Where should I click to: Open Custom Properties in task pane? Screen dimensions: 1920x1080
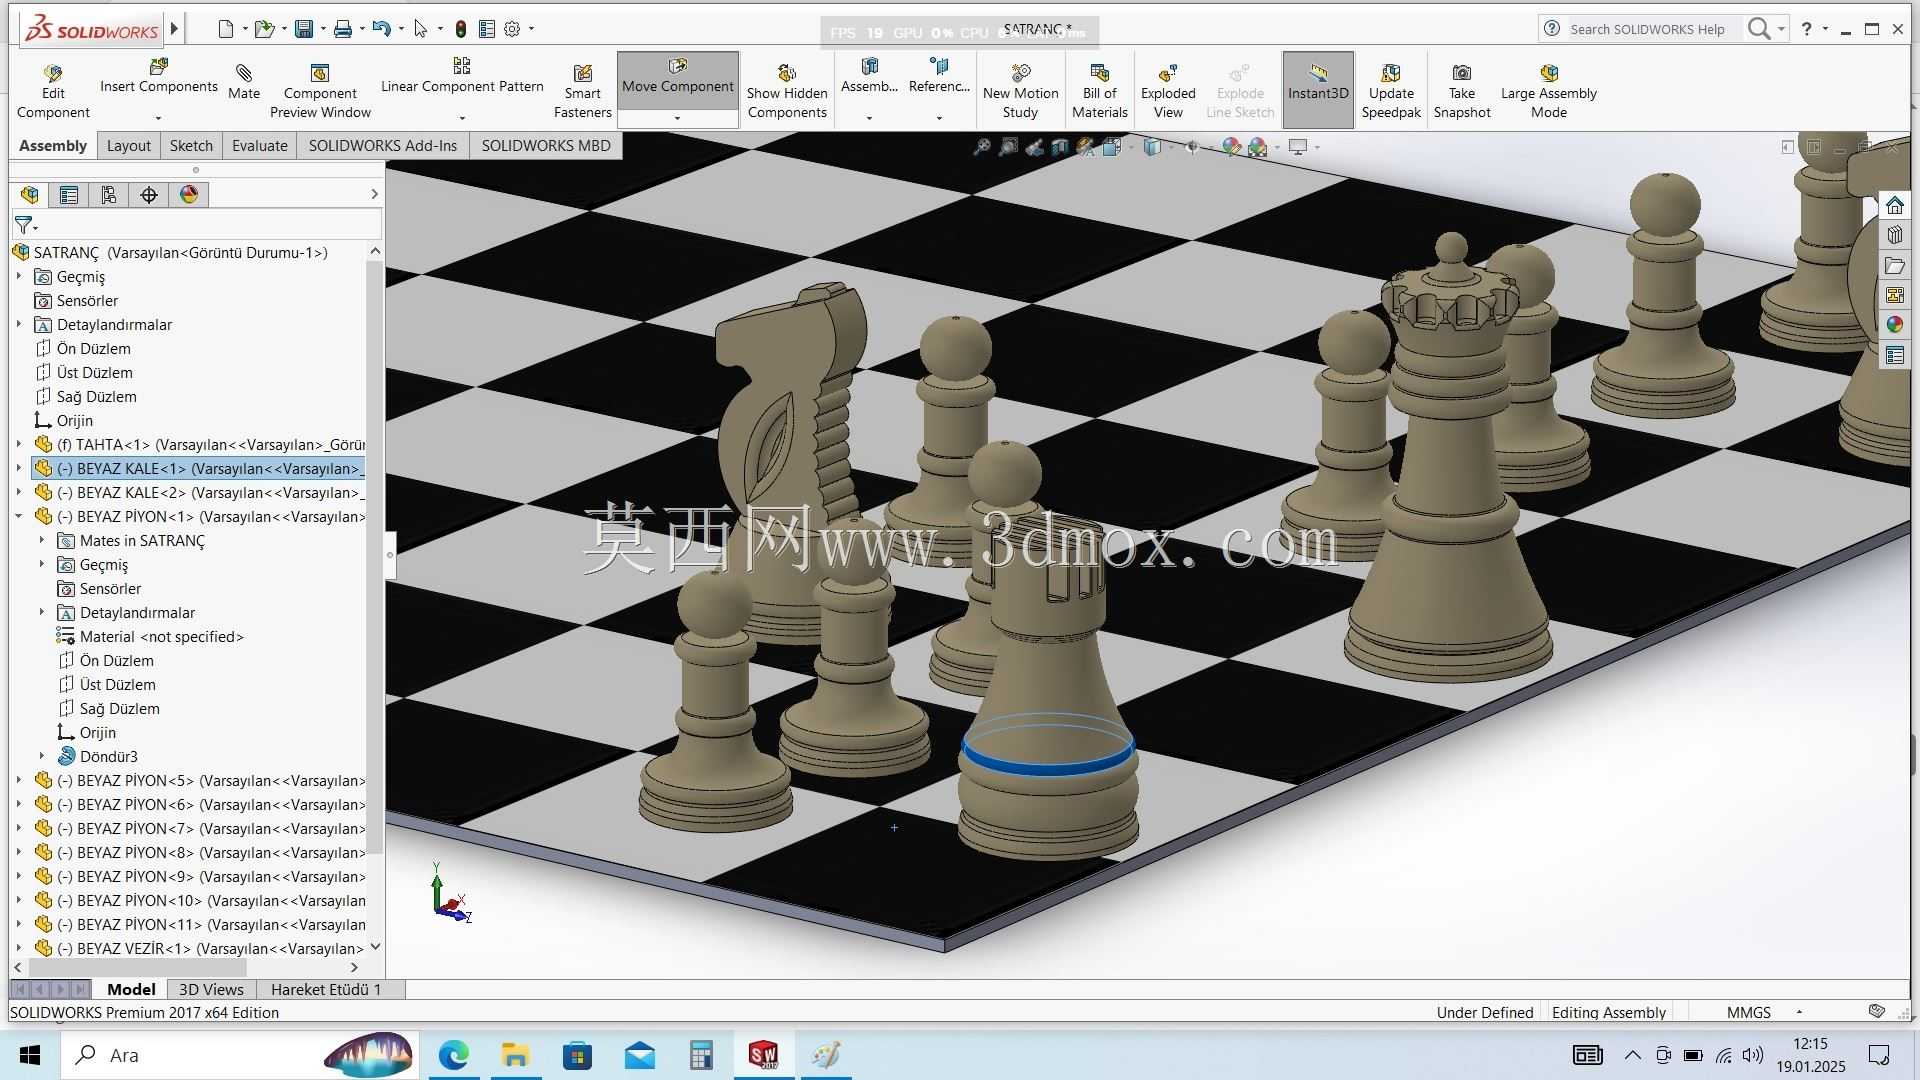[1894, 355]
